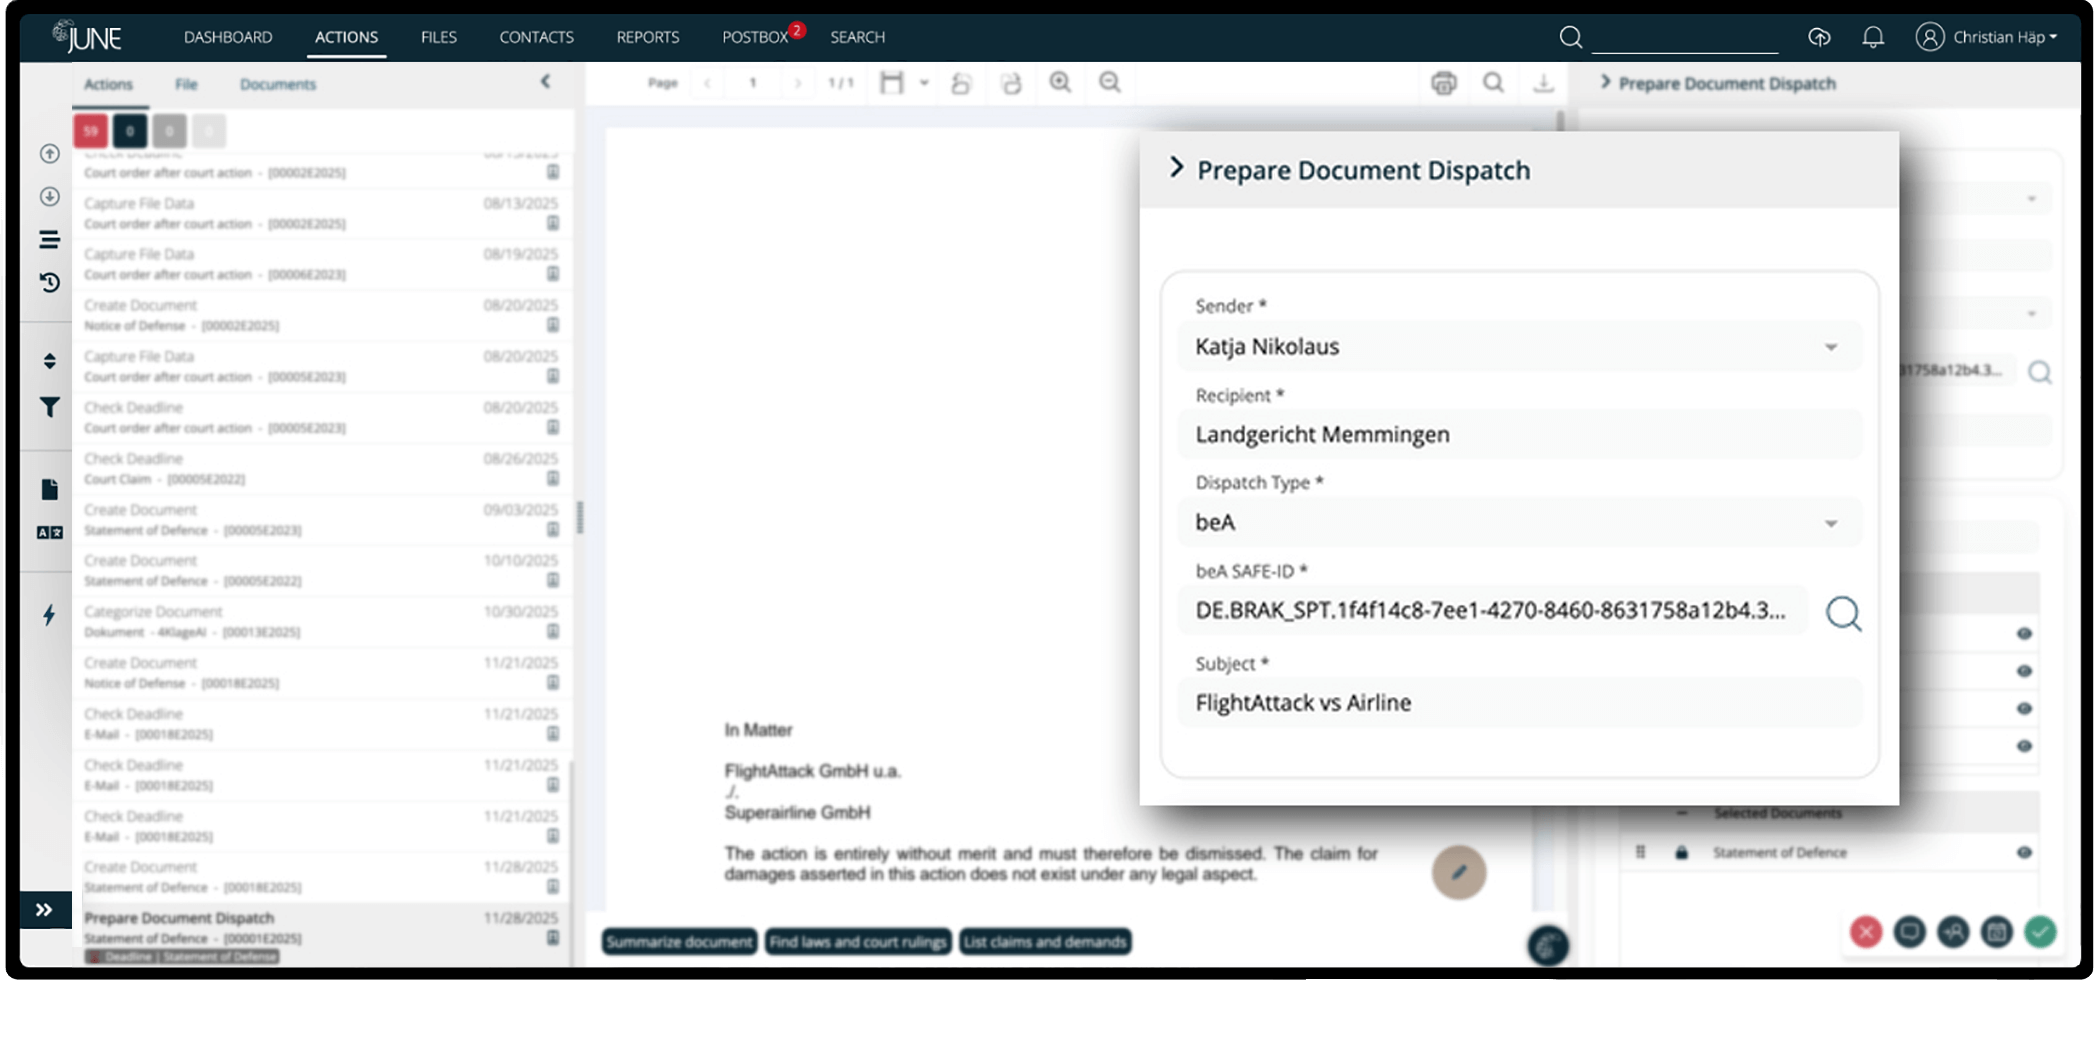Switch to the Documents tab

[277, 84]
